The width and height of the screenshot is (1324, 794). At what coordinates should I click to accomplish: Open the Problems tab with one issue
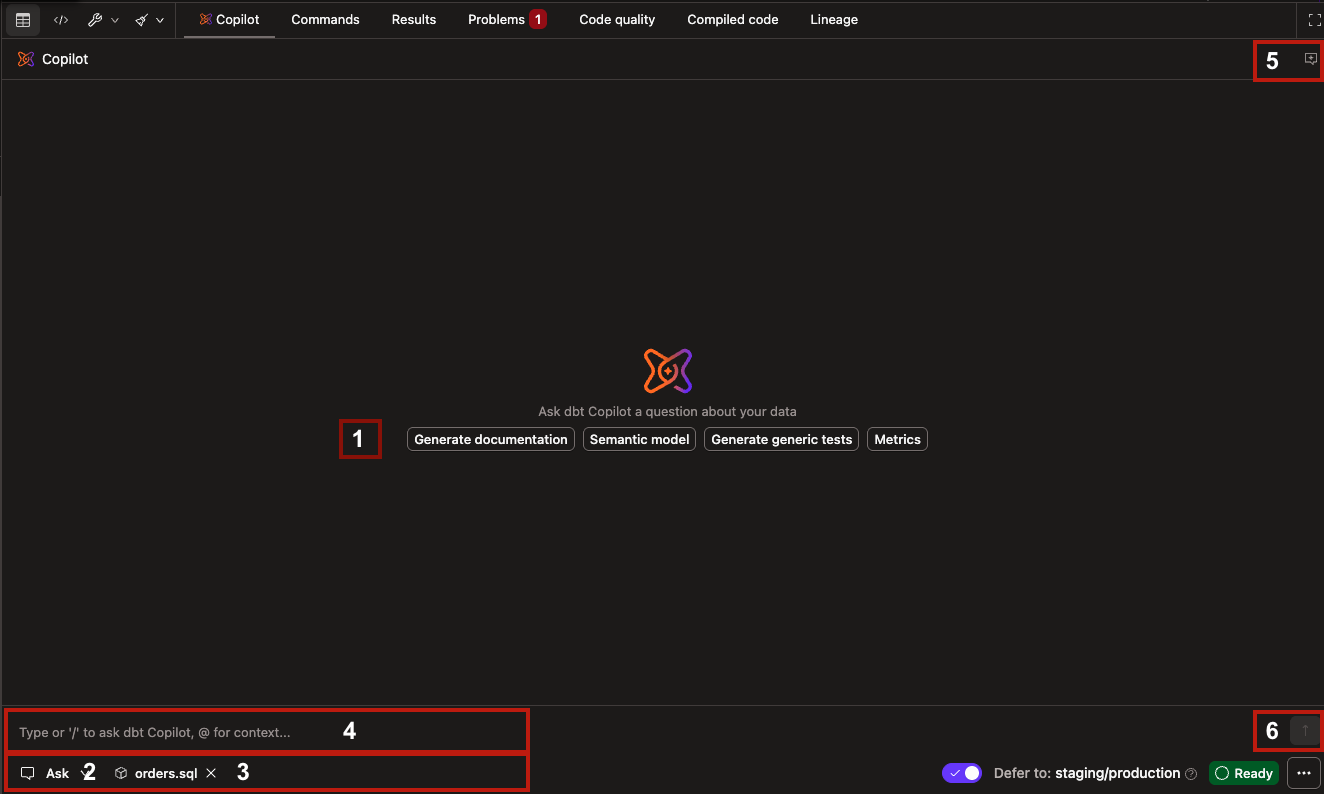pos(497,19)
